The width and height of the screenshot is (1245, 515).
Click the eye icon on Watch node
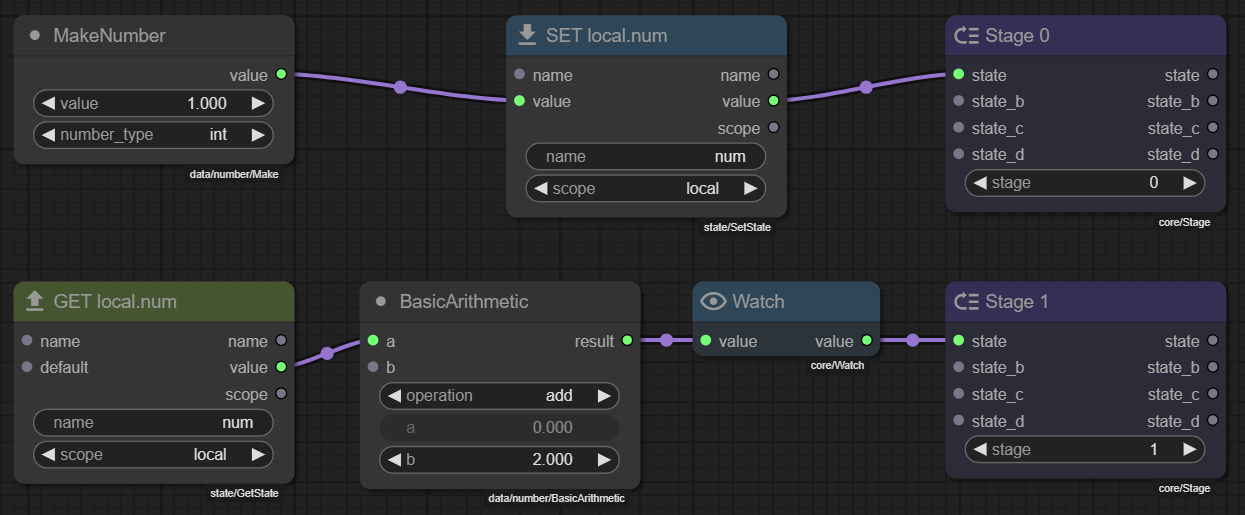[713, 301]
